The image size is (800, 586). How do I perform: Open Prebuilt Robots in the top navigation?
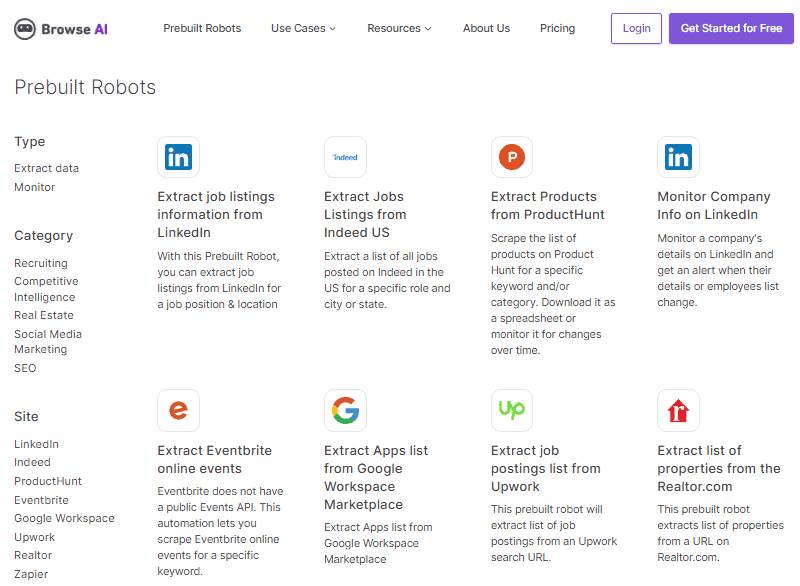click(202, 29)
